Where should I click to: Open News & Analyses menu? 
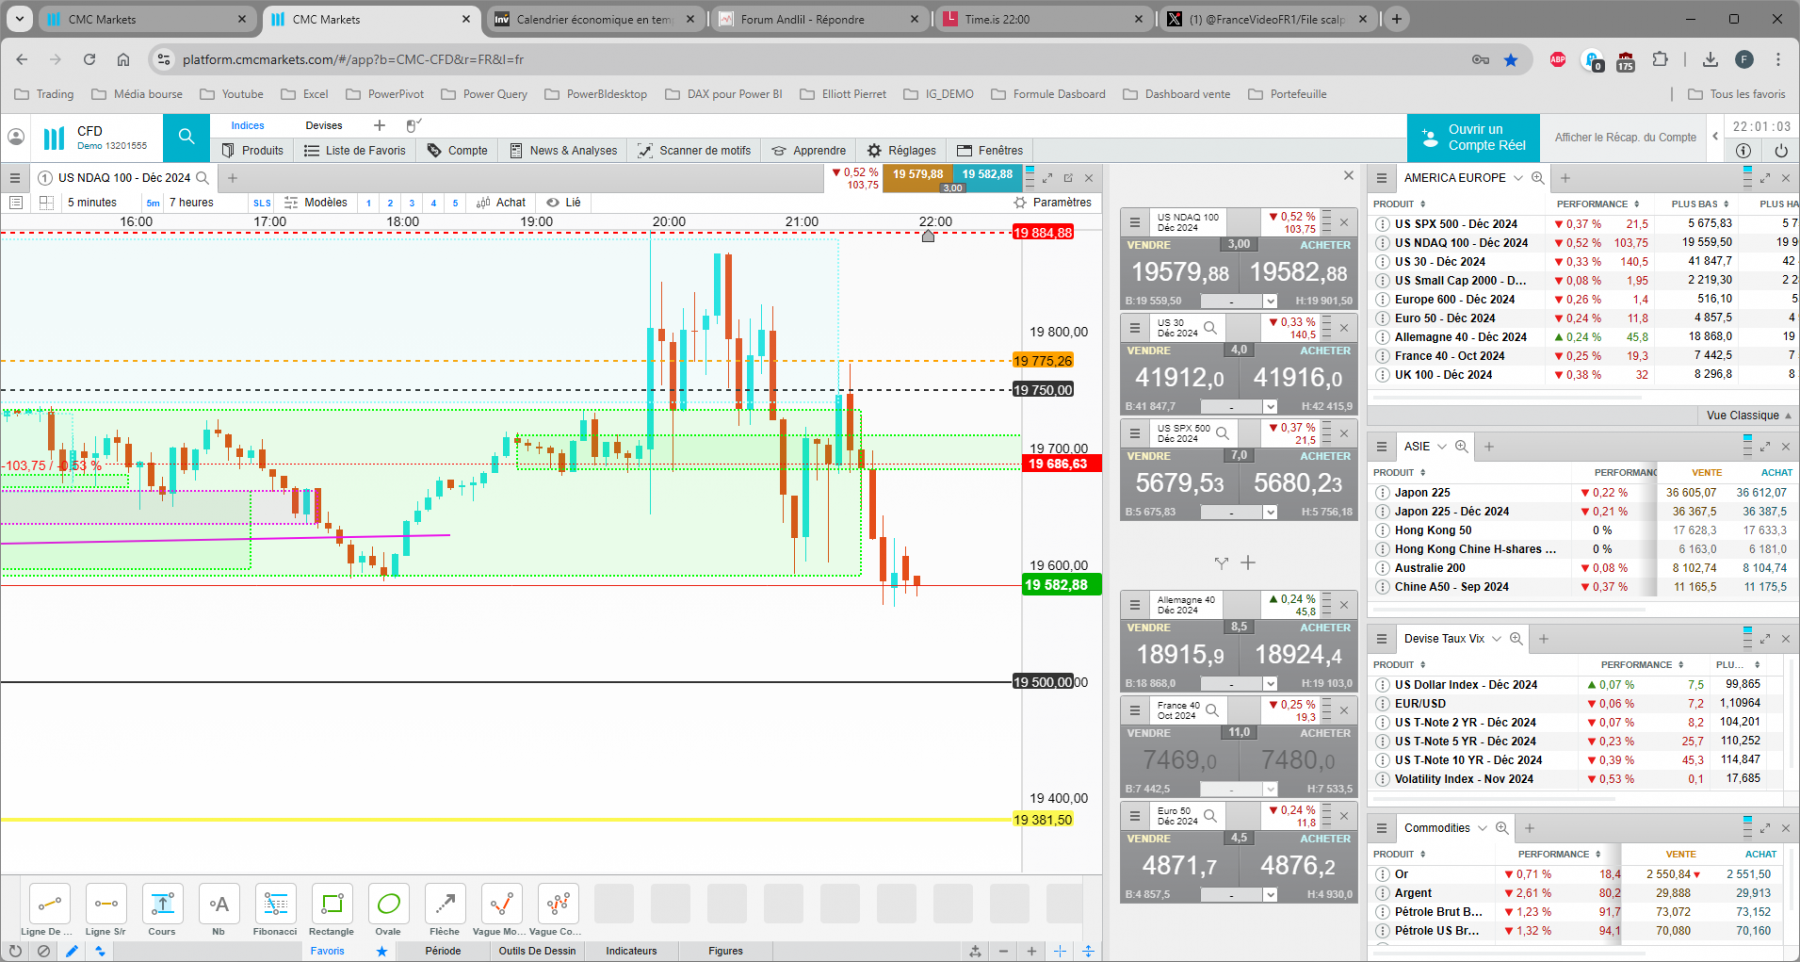coord(564,150)
